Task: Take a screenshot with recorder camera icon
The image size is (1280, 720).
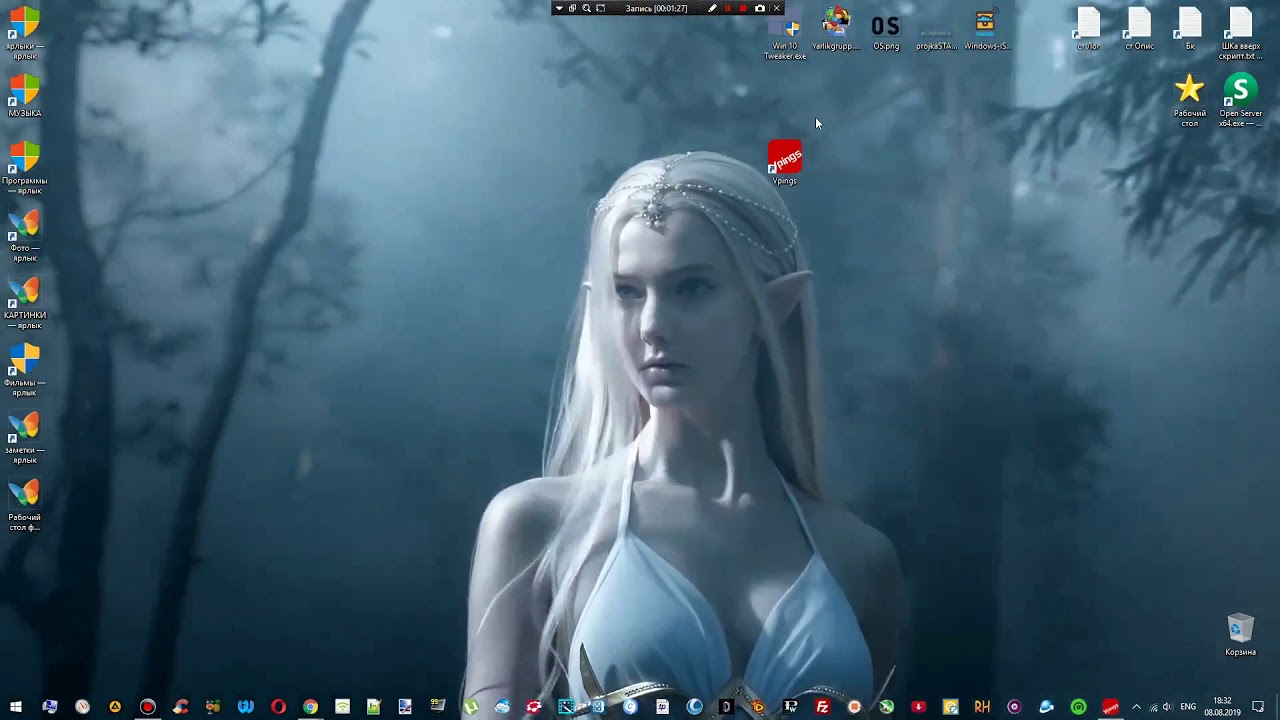Action: point(759,8)
